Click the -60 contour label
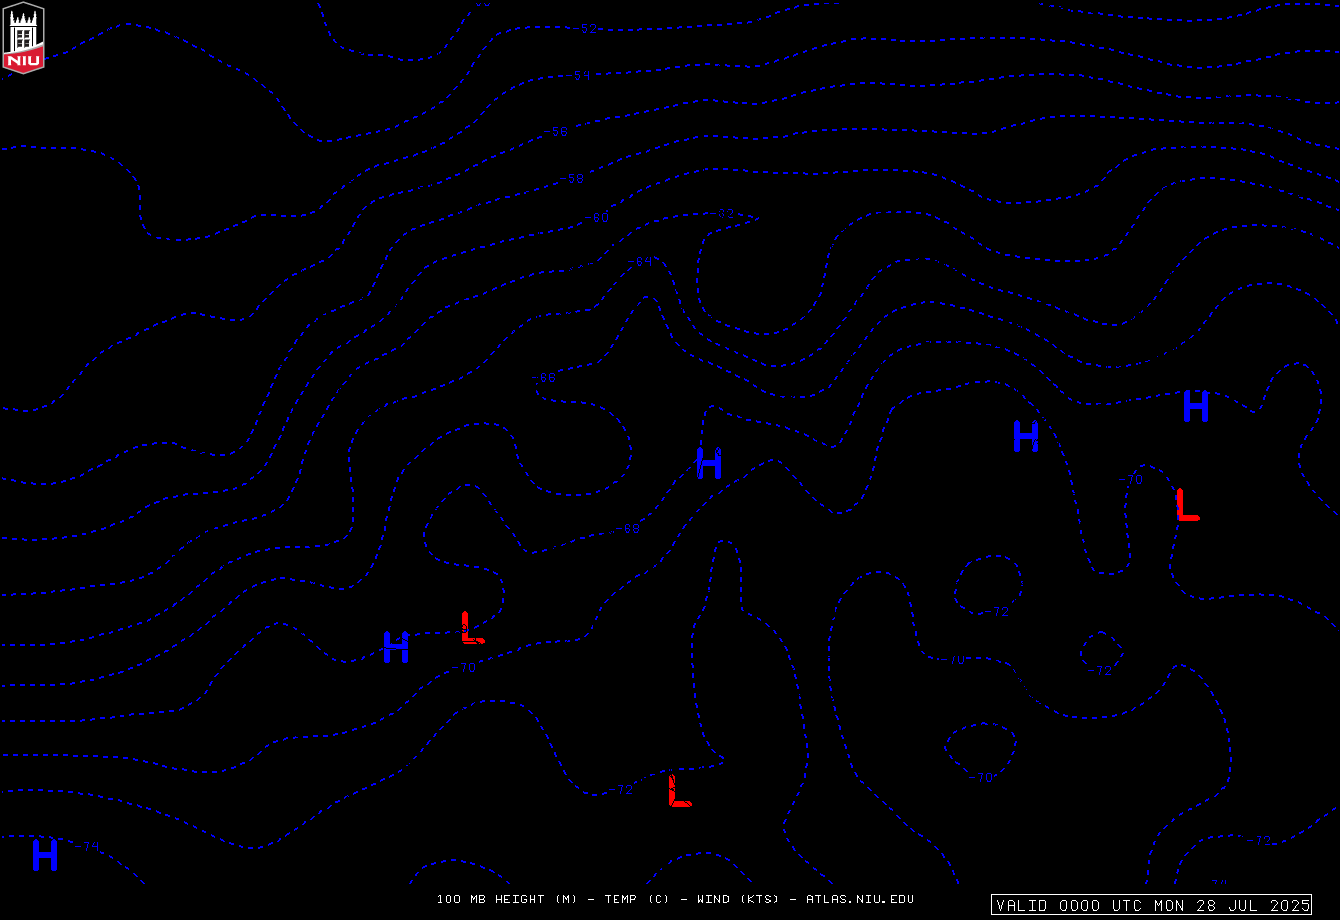The width and height of the screenshot is (1340, 920). pos(597,217)
